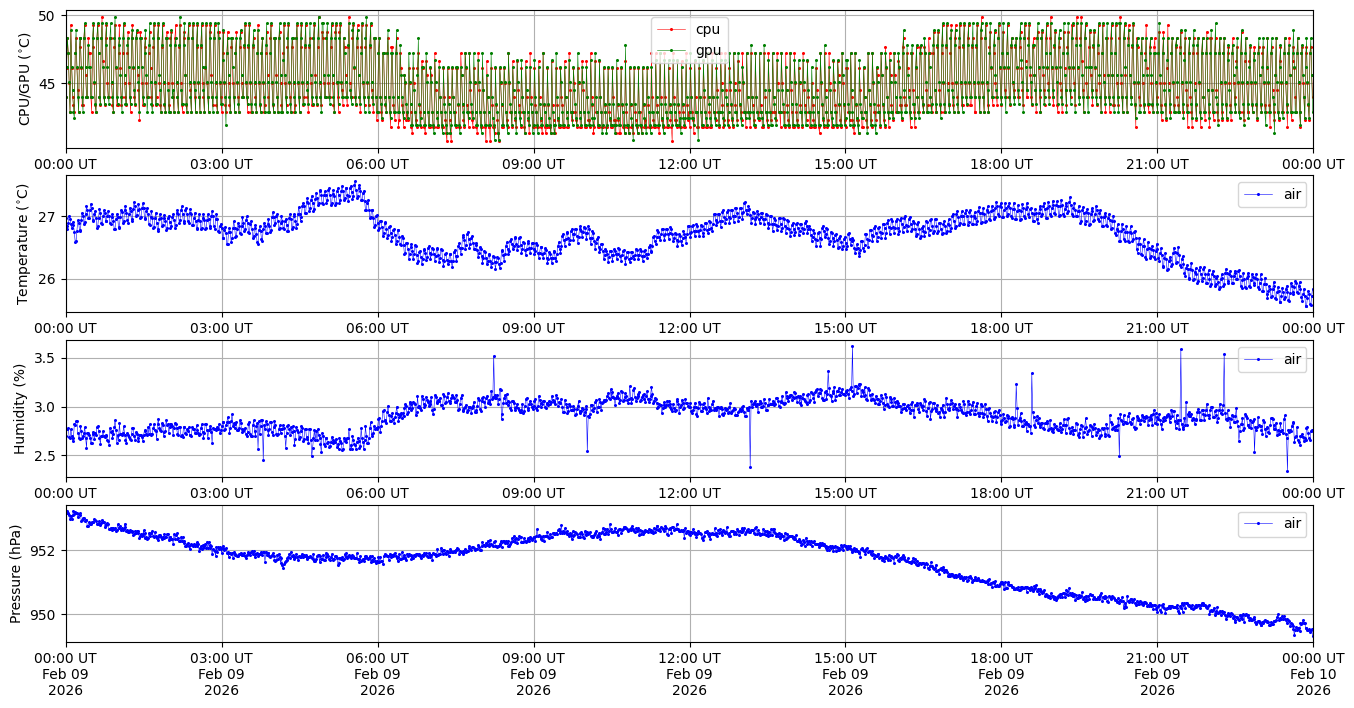Select the Pressure (hPa) y-axis label
The width and height of the screenshot is (1354, 708).
click(16, 574)
